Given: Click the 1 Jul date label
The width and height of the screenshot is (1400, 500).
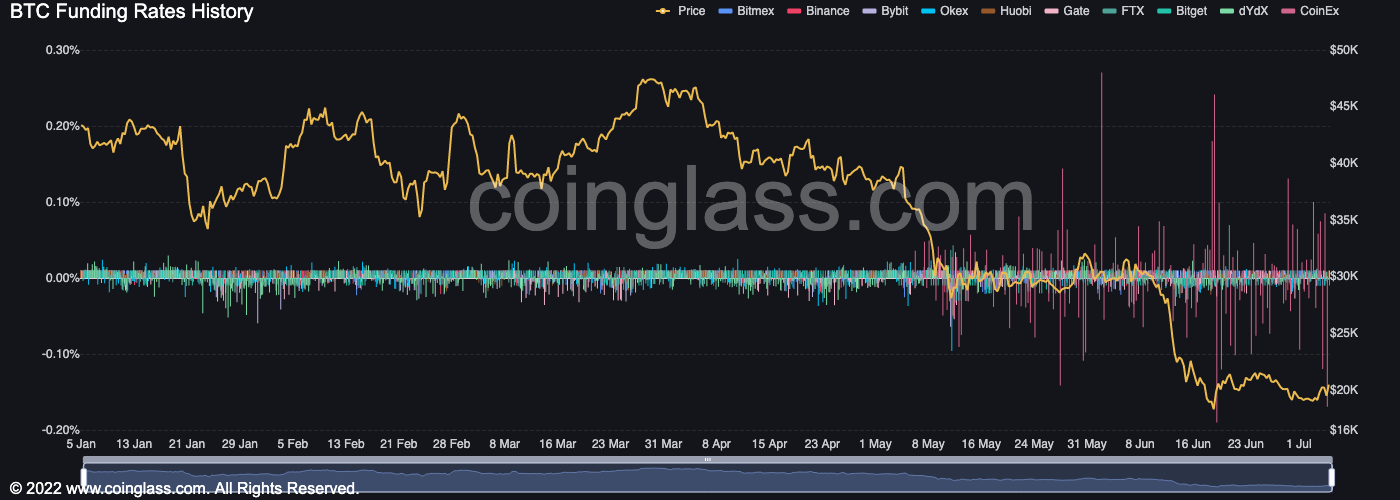Looking at the screenshot, I should (x=1298, y=444).
